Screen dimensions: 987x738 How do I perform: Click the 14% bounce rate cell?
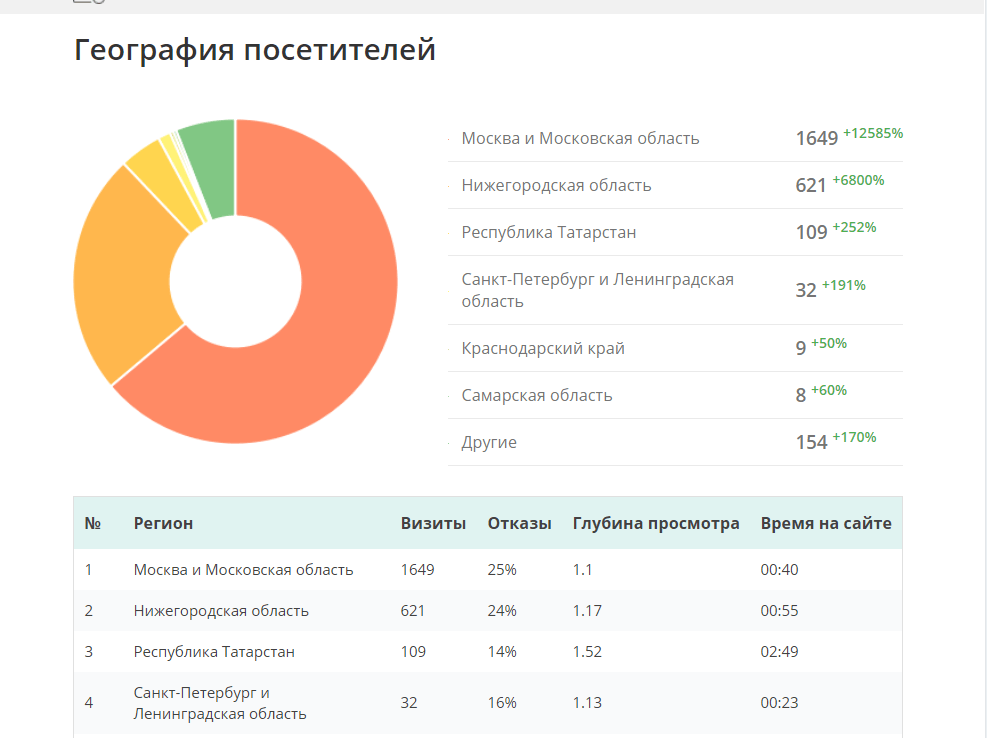click(502, 652)
